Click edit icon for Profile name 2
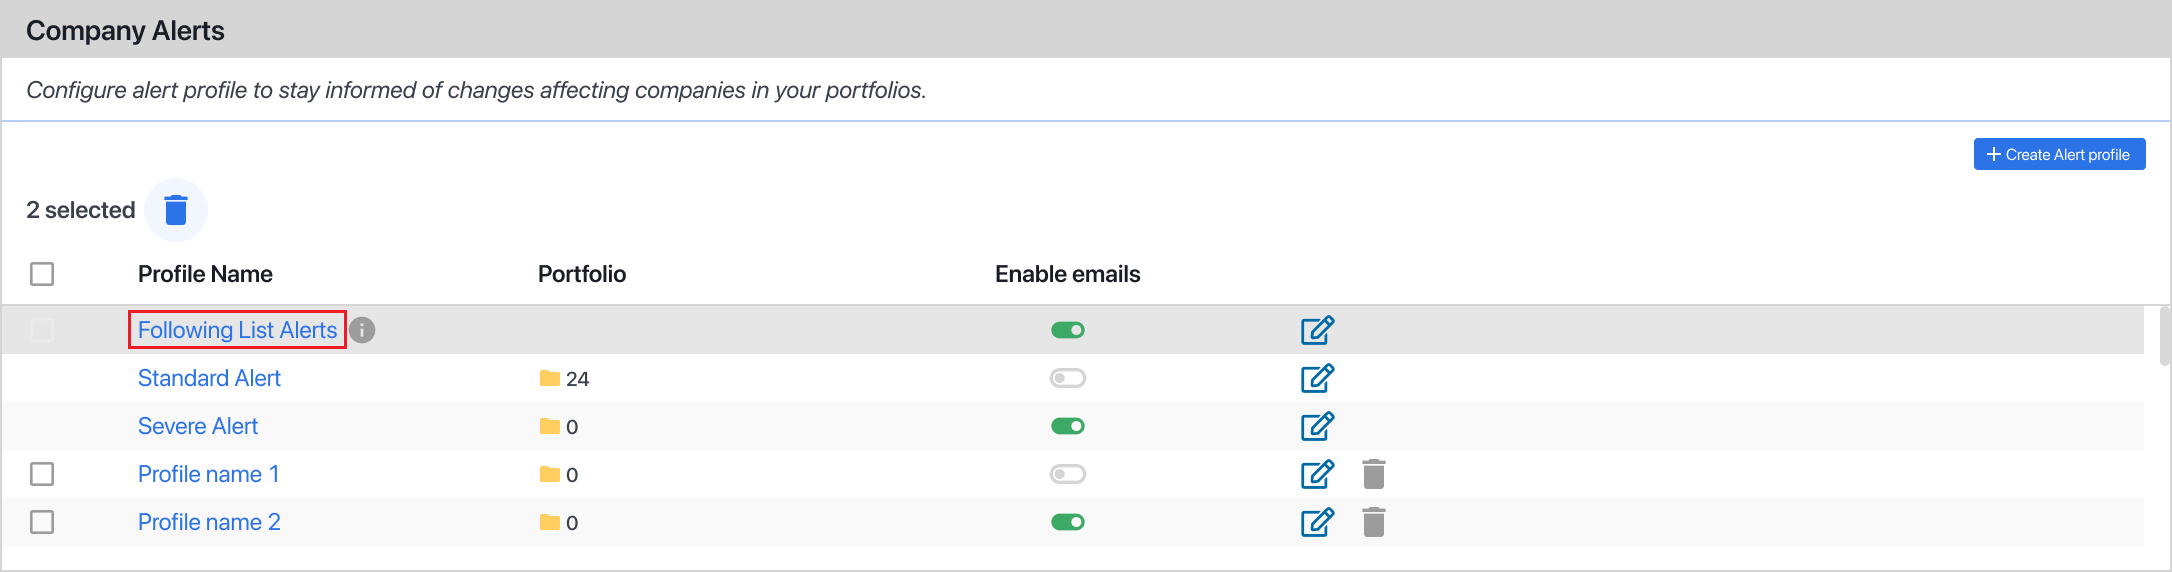Viewport: 2172px width, 572px height. coord(1317,522)
